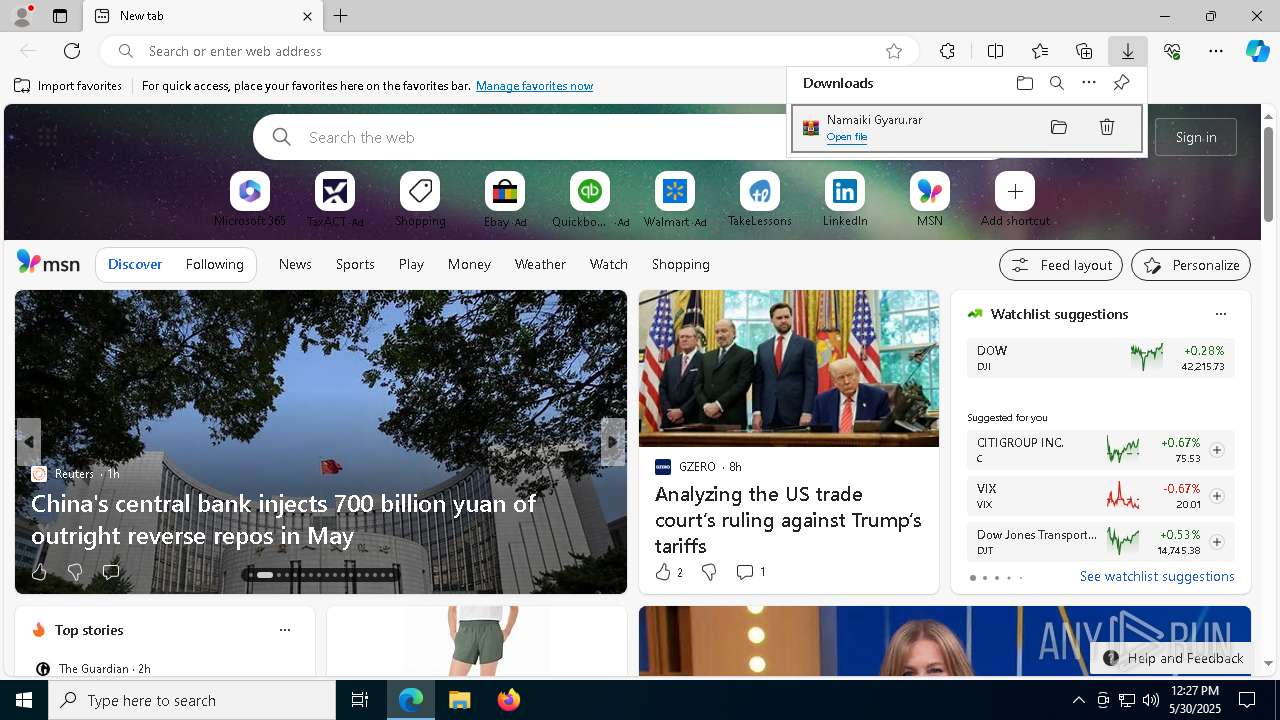Click Open file under Namaiki Gyaru.rar

(847, 137)
